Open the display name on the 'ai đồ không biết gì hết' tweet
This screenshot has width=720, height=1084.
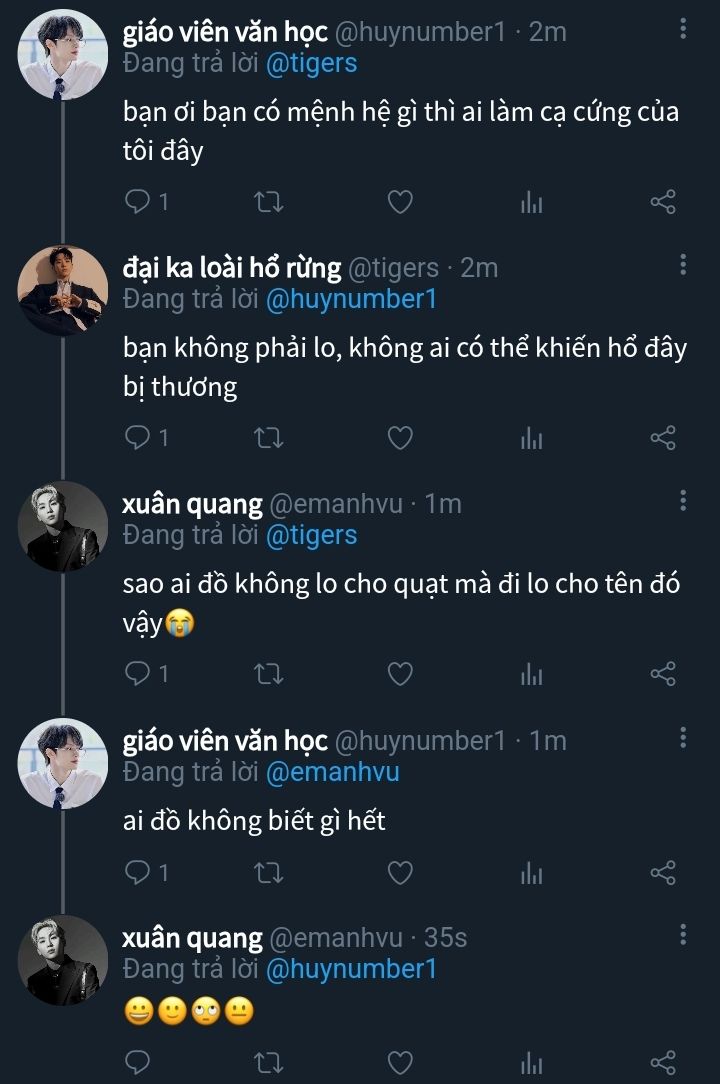[225, 741]
